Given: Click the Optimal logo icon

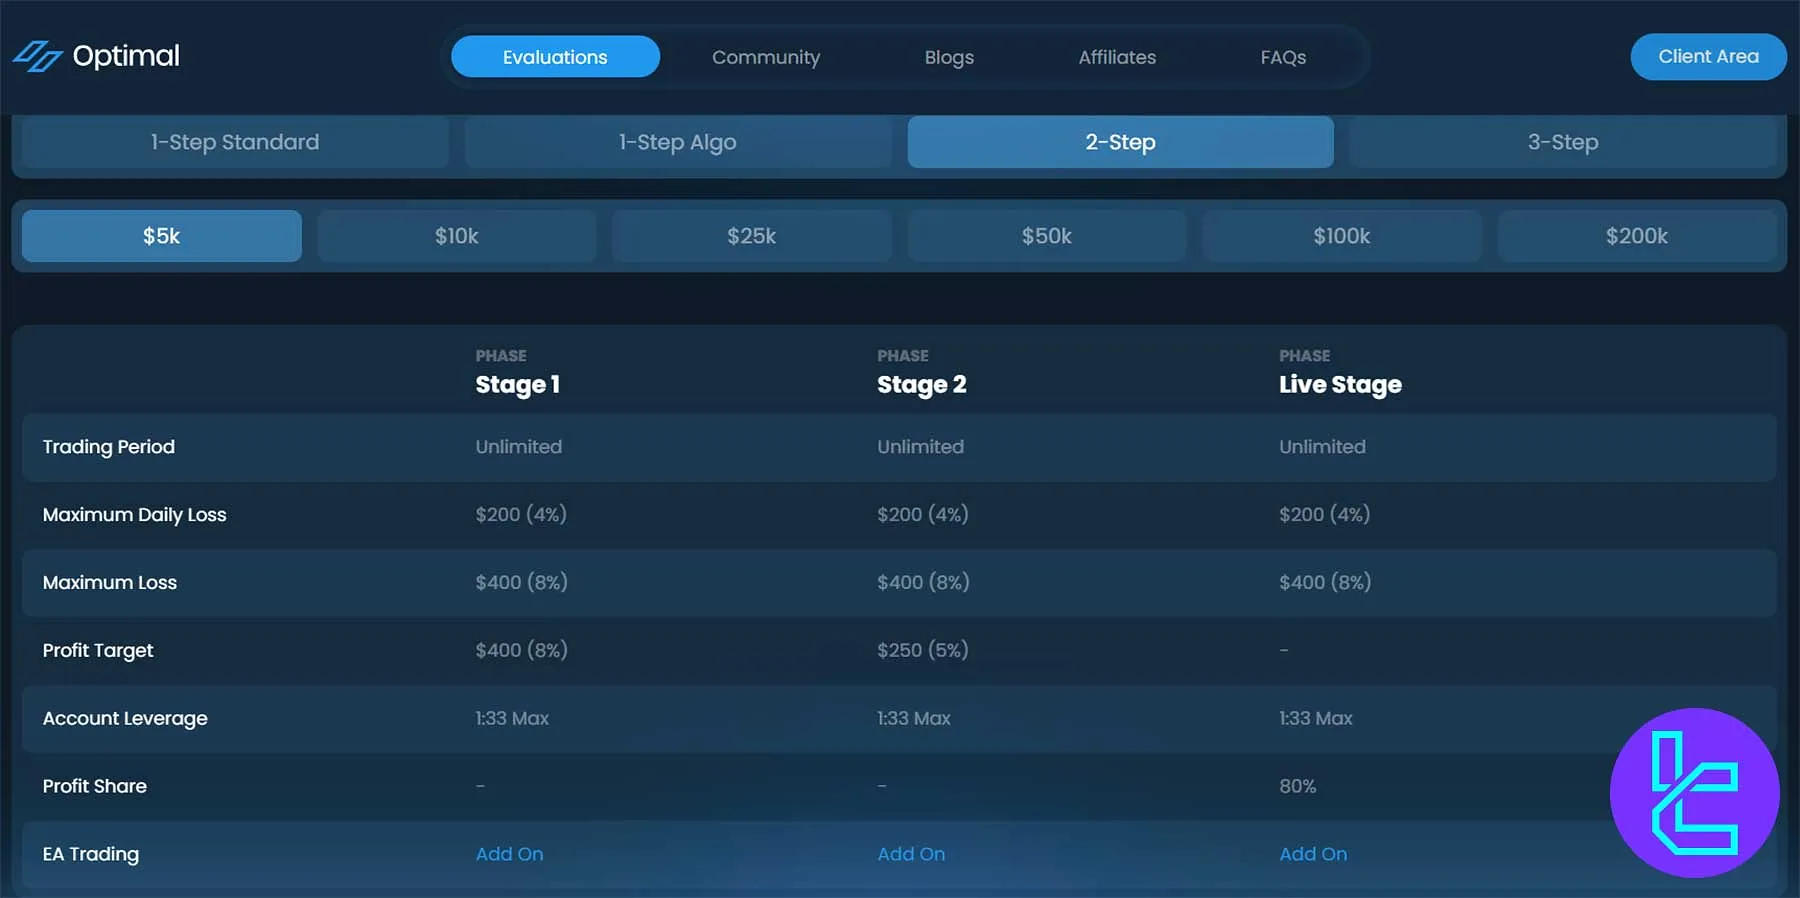Looking at the screenshot, I should point(38,56).
